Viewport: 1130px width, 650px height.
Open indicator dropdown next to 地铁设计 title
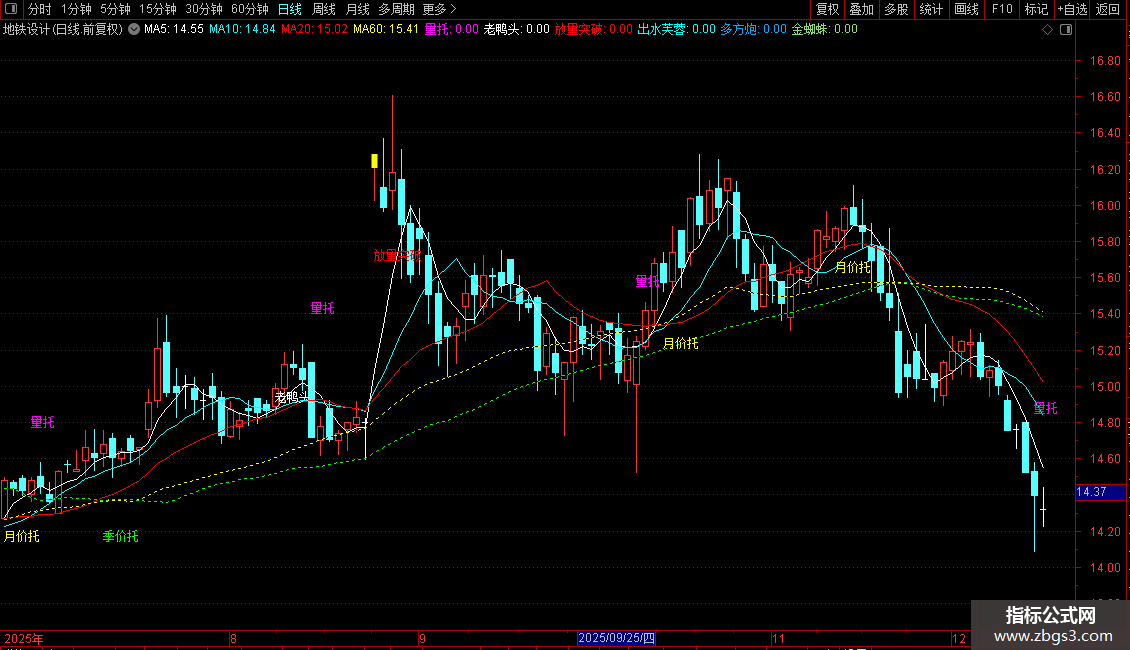(x=134, y=30)
